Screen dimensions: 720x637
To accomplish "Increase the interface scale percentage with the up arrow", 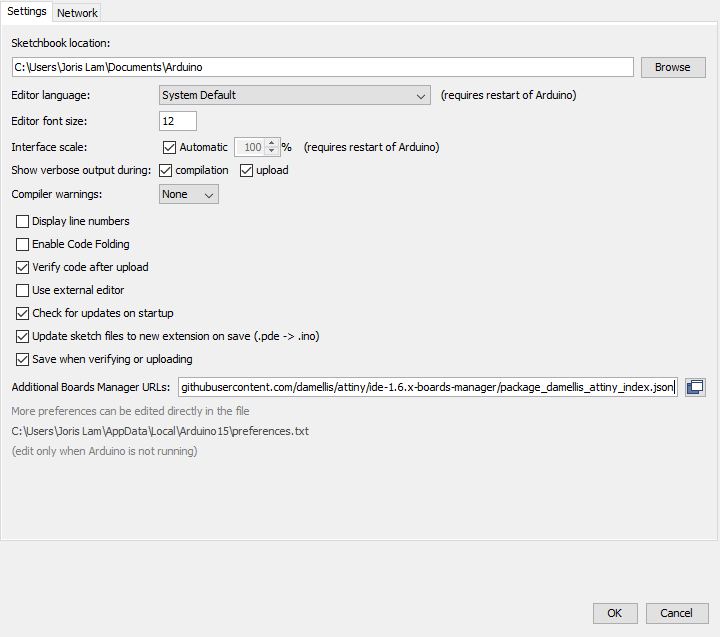I will 271,142.
